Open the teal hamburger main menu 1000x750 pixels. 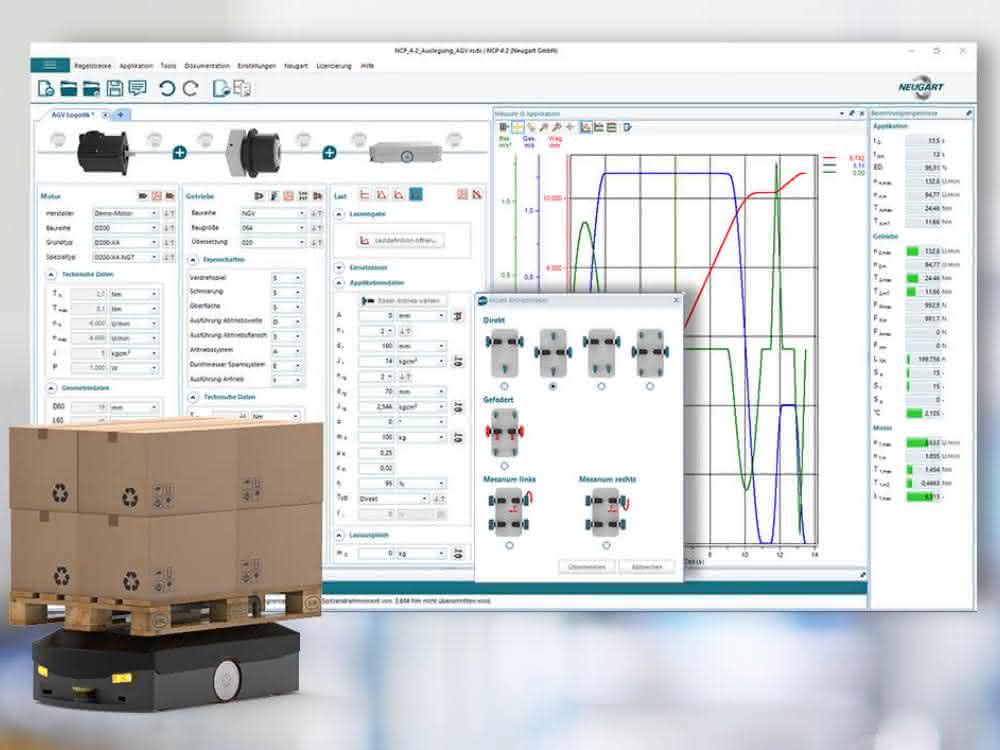coord(50,65)
